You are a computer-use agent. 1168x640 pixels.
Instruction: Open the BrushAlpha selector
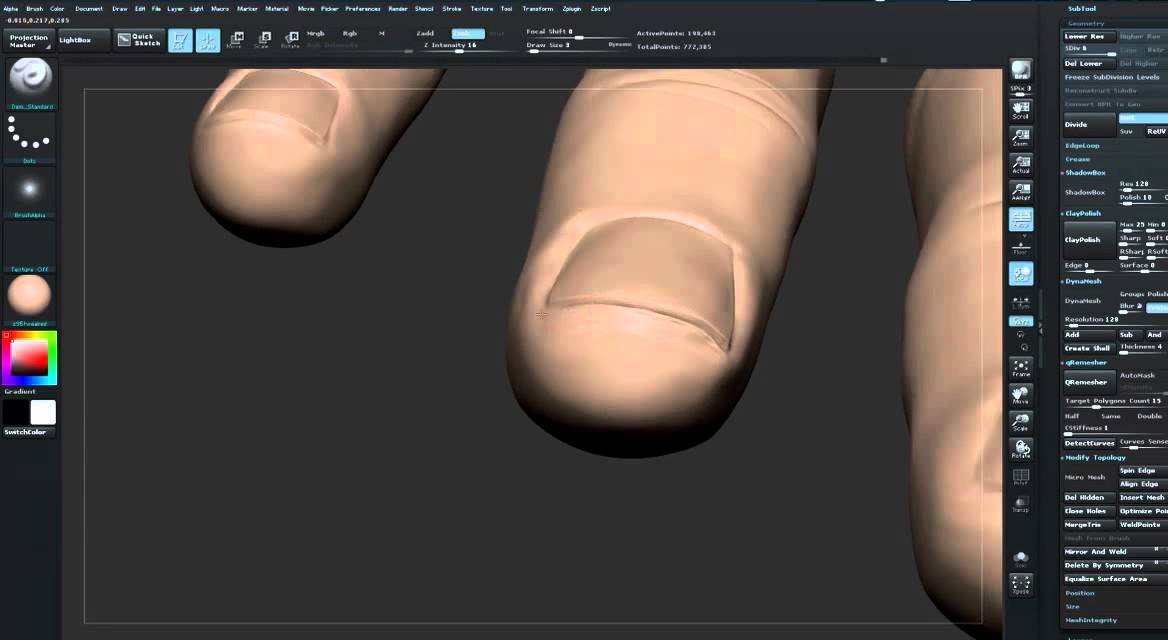[30, 191]
